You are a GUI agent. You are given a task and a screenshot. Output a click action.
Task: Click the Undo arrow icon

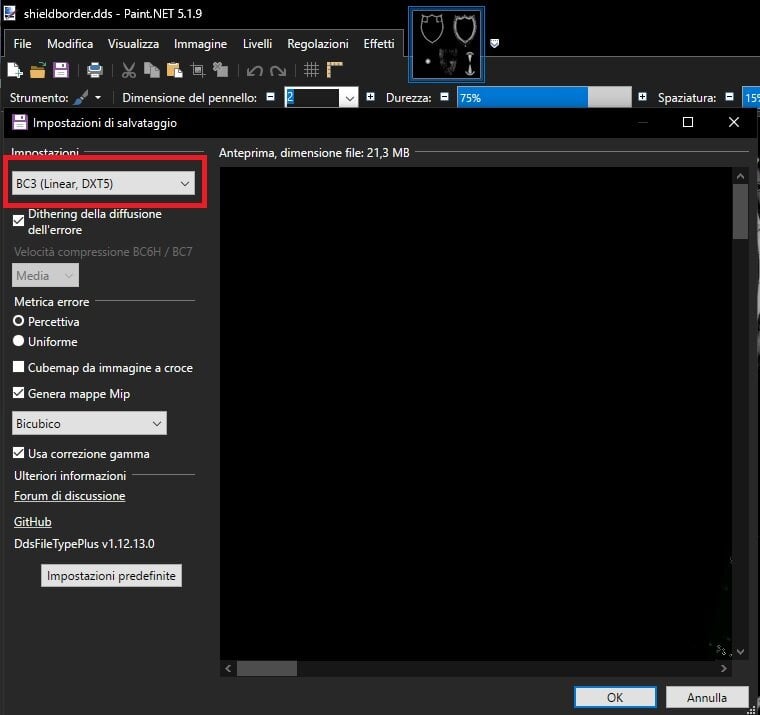pyautogui.click(x=254, y=71)
